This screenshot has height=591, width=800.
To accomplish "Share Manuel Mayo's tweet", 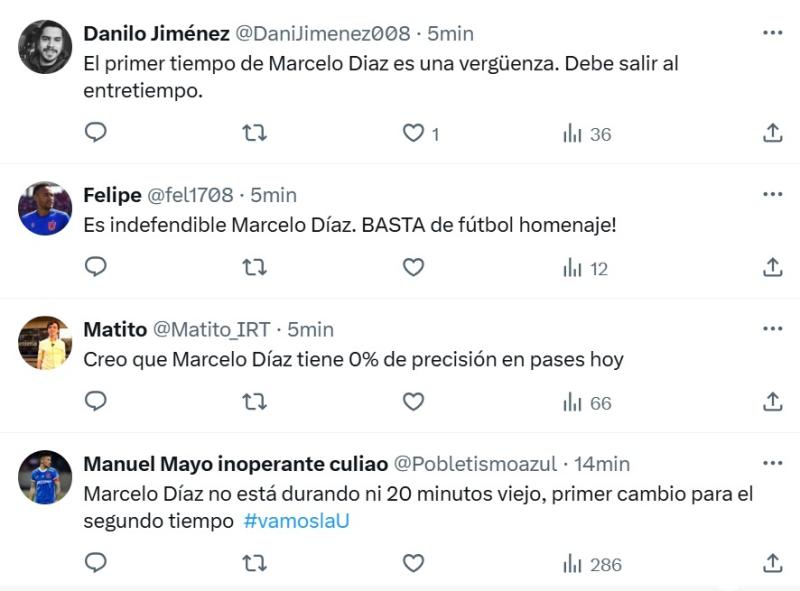I will (771, 562).
